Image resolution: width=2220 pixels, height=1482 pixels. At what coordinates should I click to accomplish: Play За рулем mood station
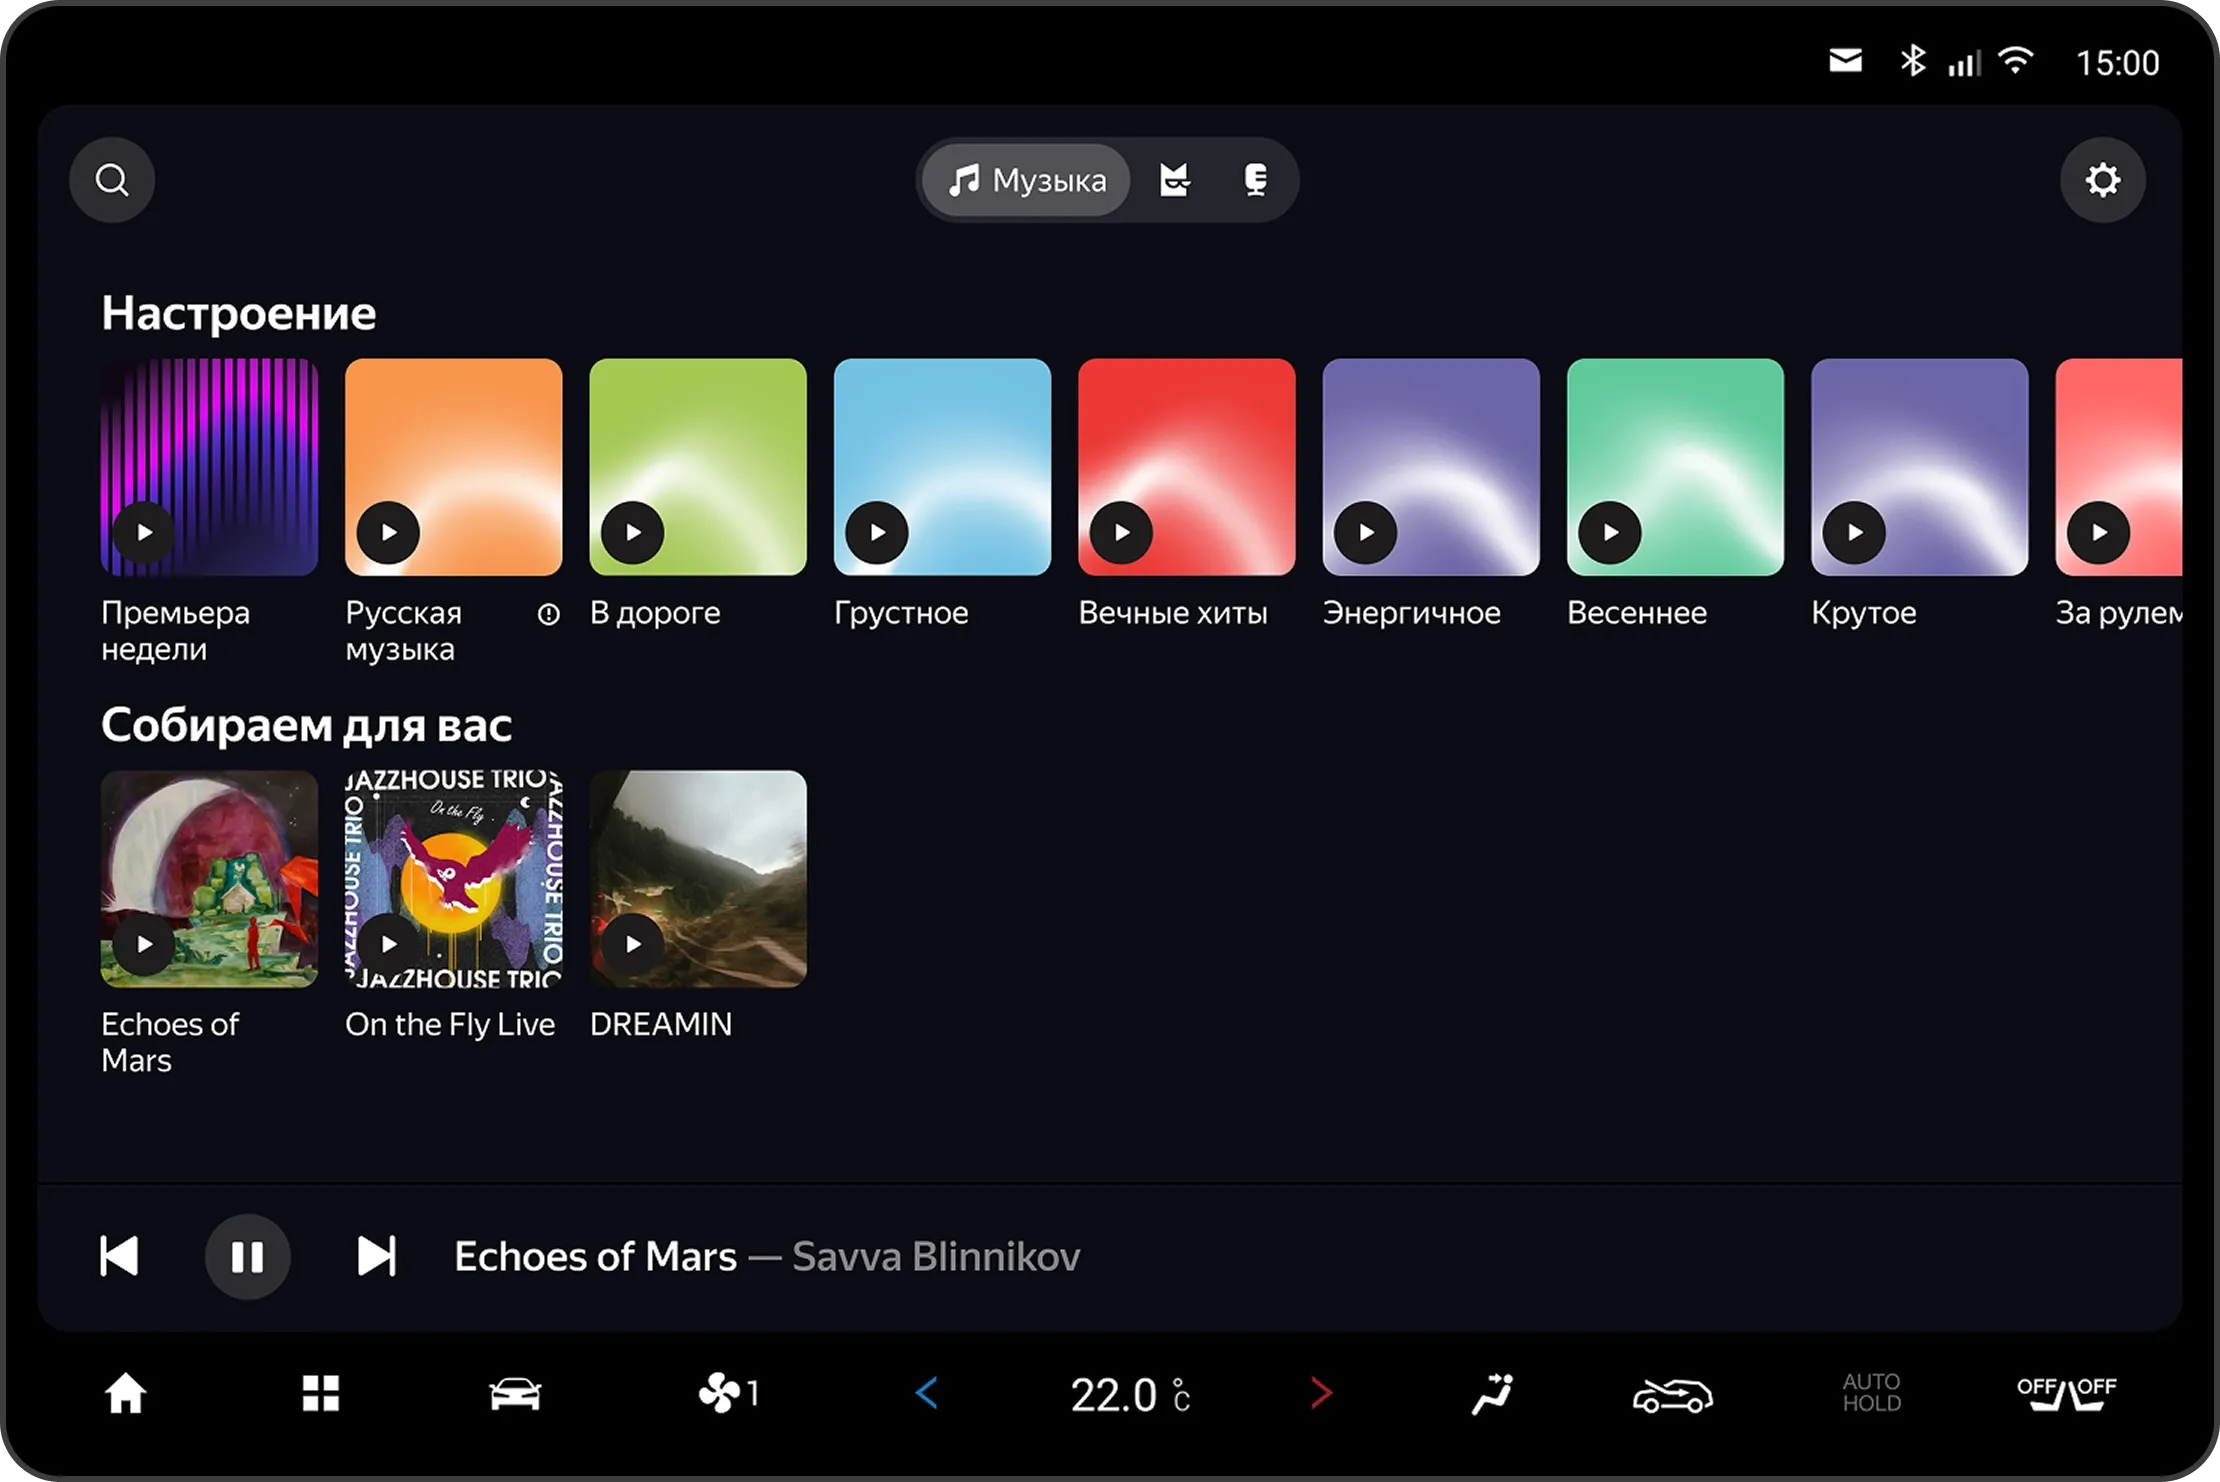click(x=2099, y=532)
